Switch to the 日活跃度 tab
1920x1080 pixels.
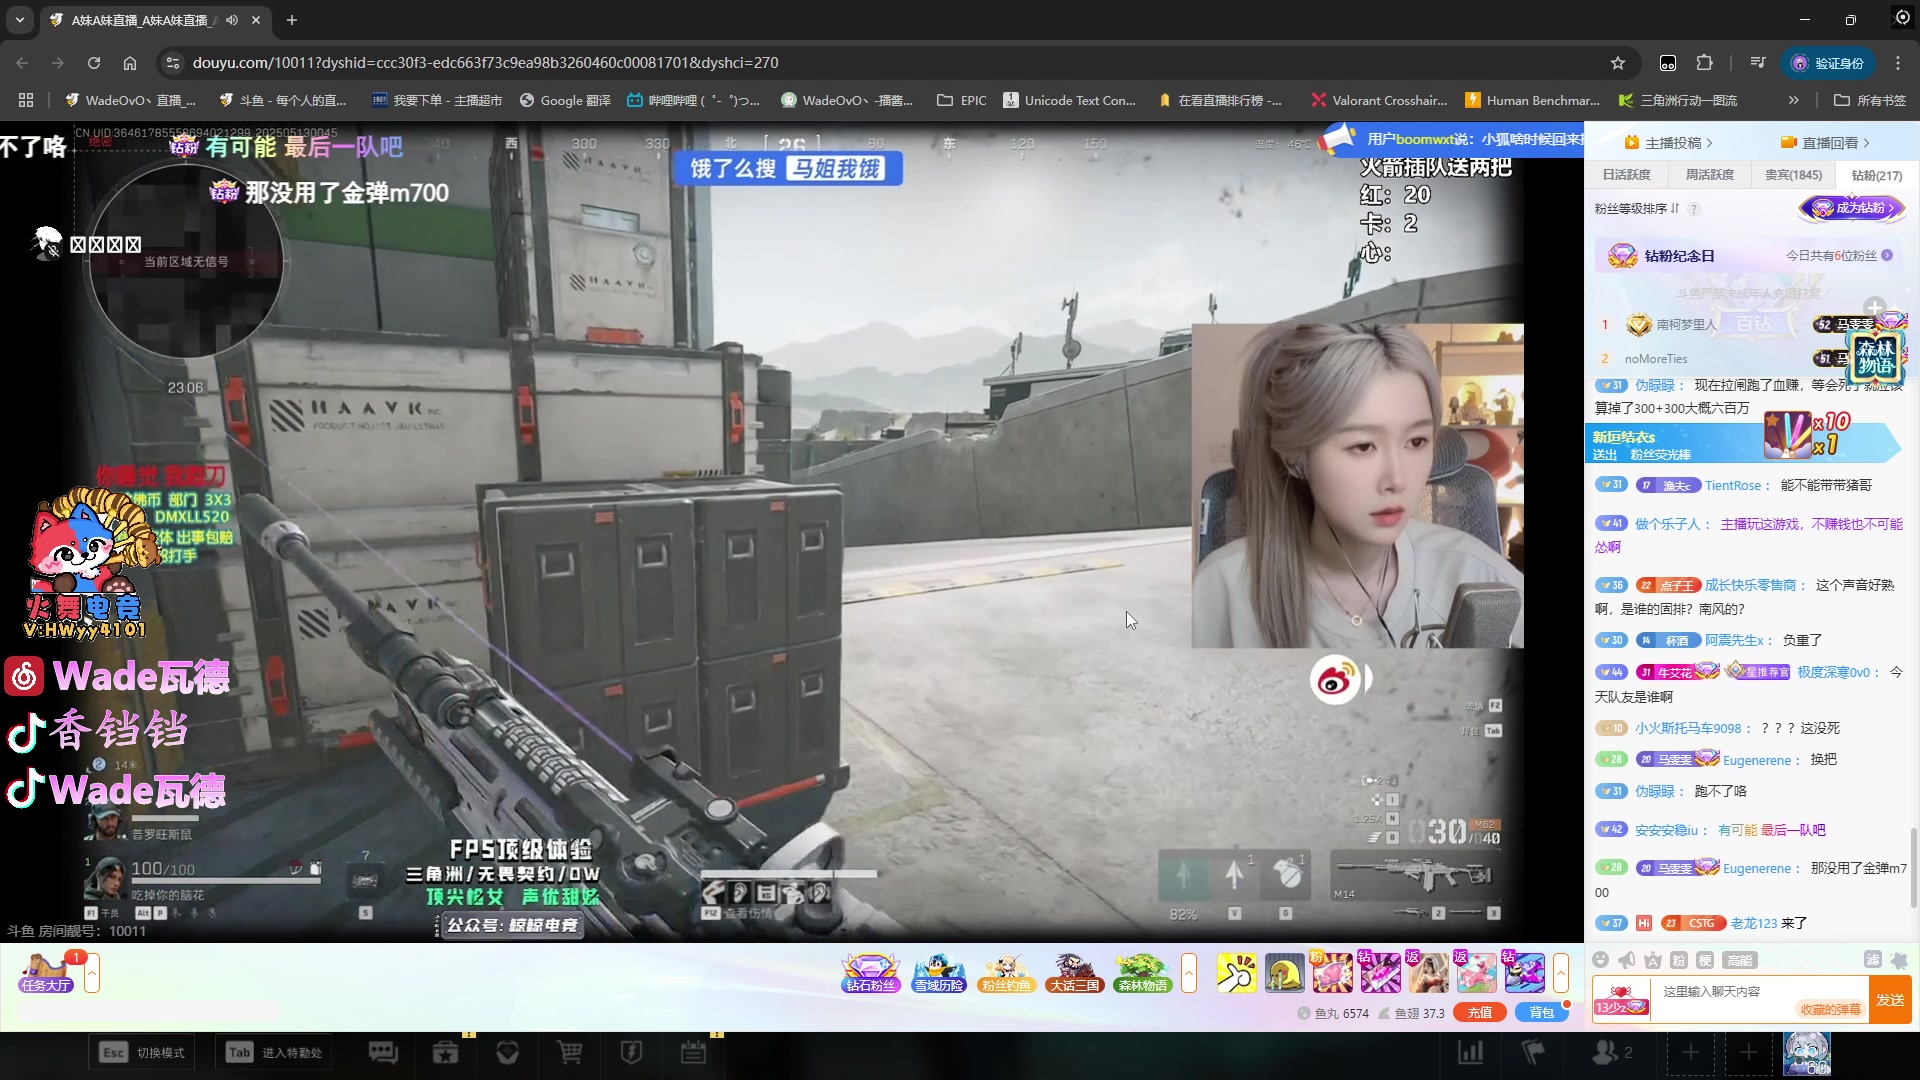click(x=1626, y=175)
